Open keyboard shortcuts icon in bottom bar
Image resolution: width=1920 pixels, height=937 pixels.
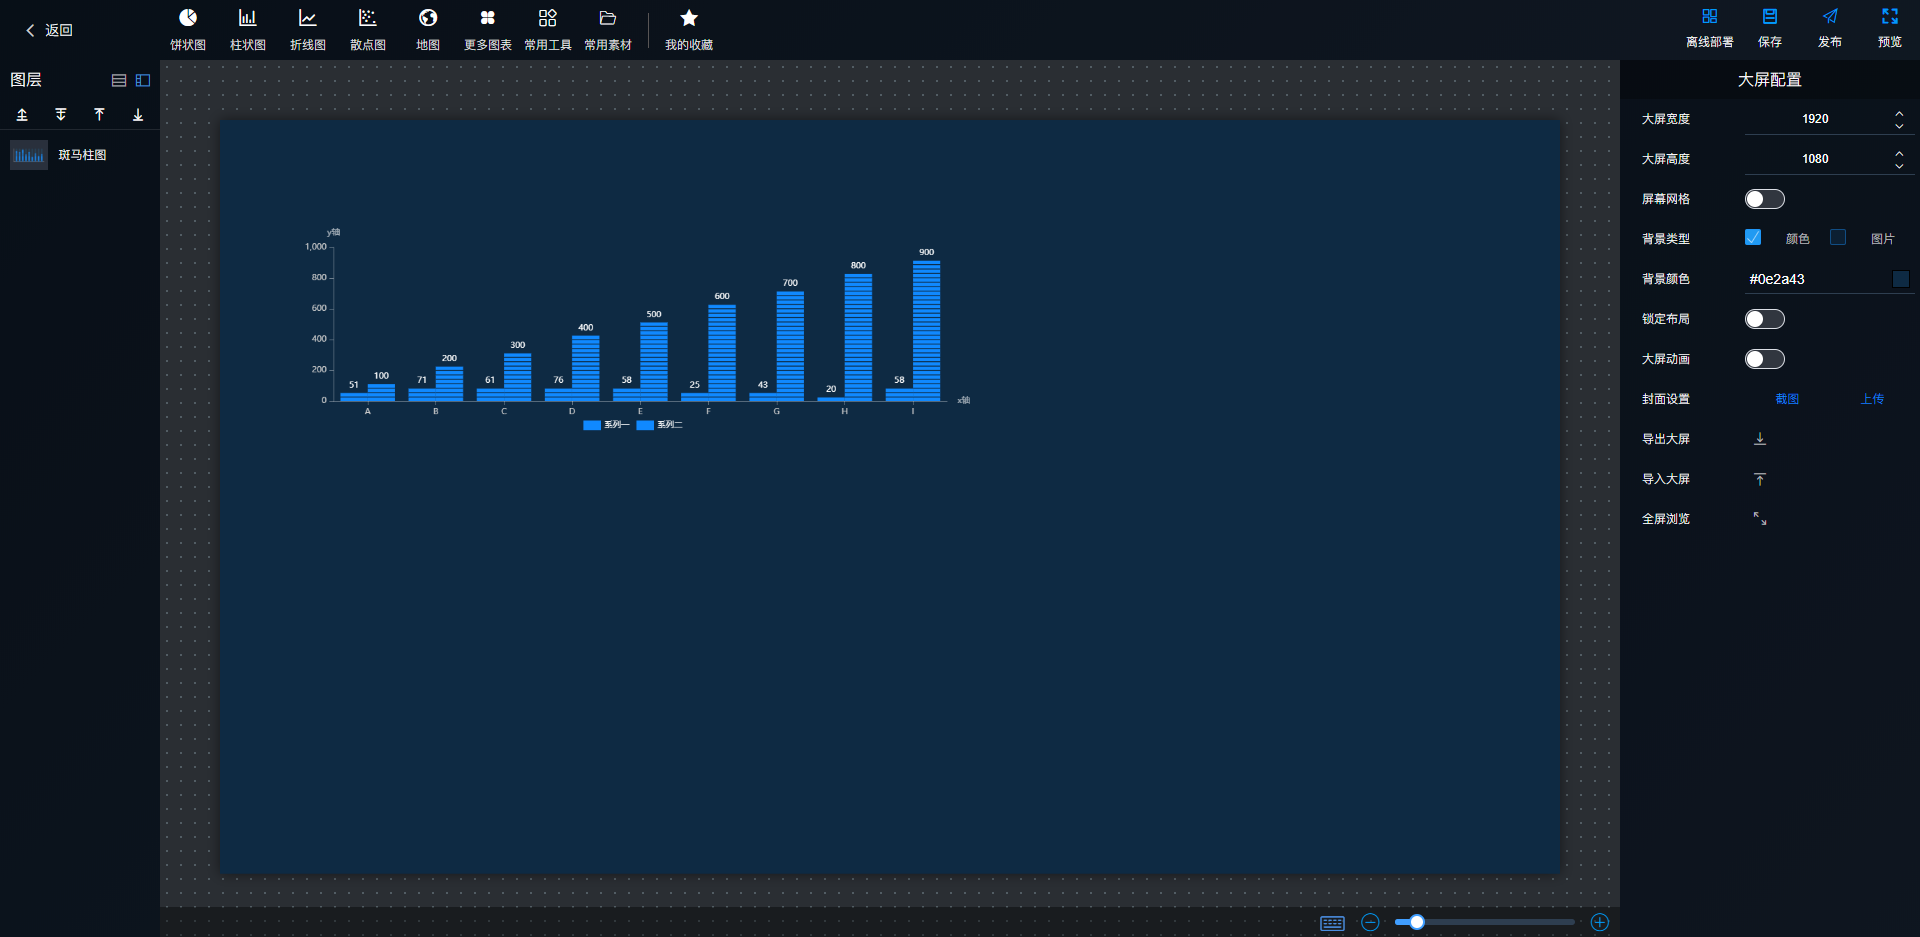pos(1332,923)
